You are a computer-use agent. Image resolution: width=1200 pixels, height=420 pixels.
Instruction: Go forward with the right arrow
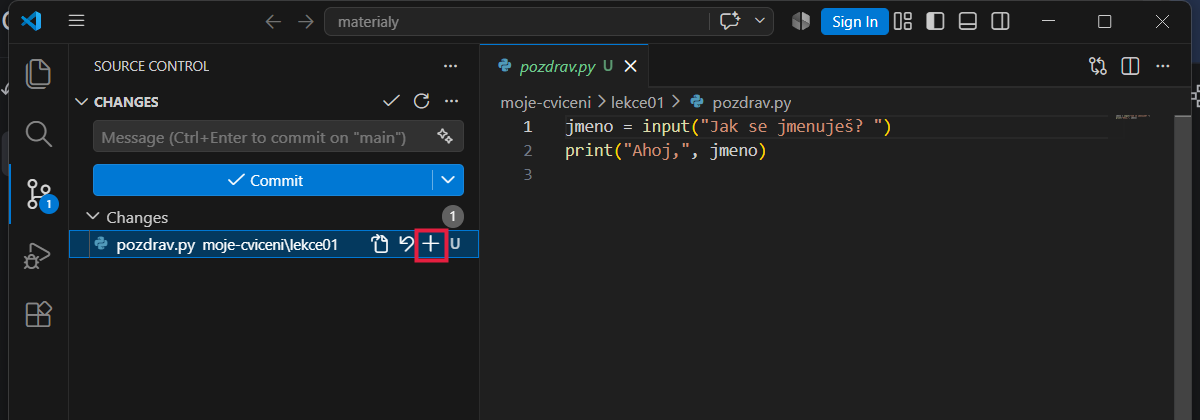(x=306, y=21)
